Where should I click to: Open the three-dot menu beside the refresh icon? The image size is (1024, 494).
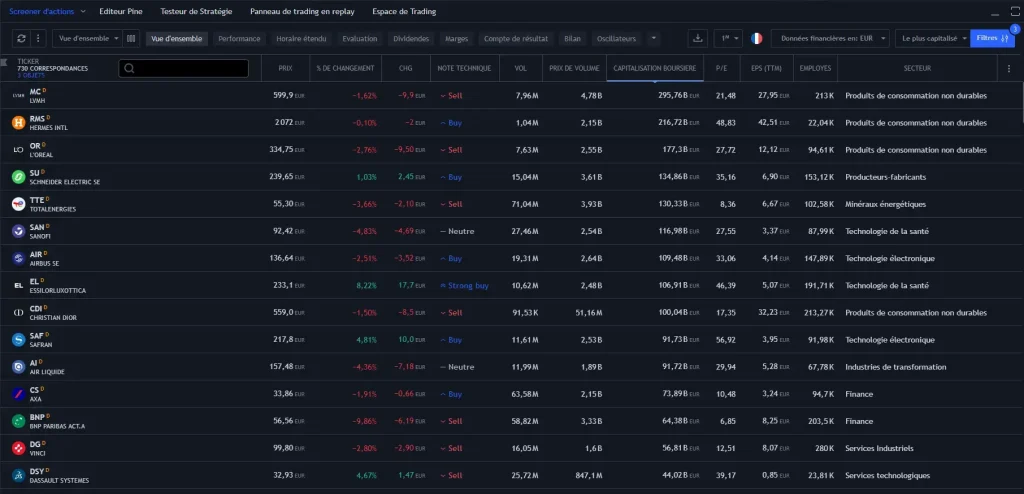pos(38,39)
